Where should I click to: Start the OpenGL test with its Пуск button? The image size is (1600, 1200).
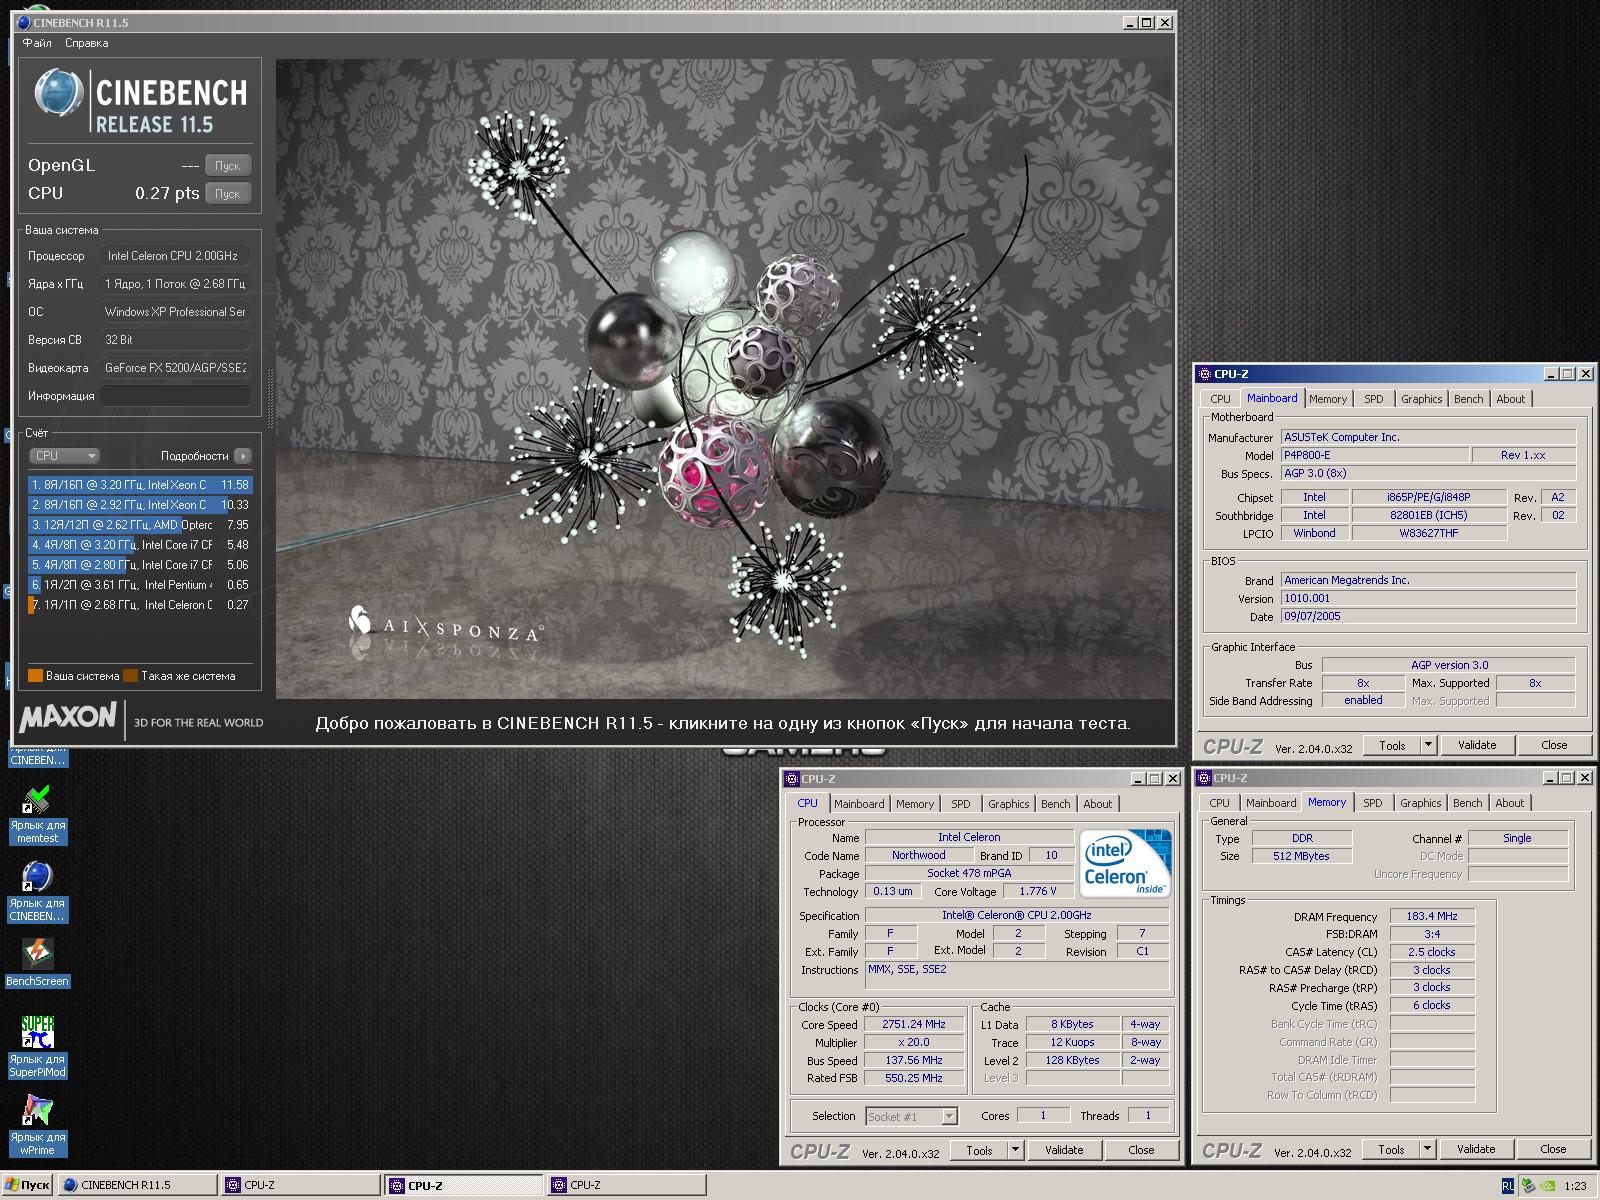coord(227,166)
